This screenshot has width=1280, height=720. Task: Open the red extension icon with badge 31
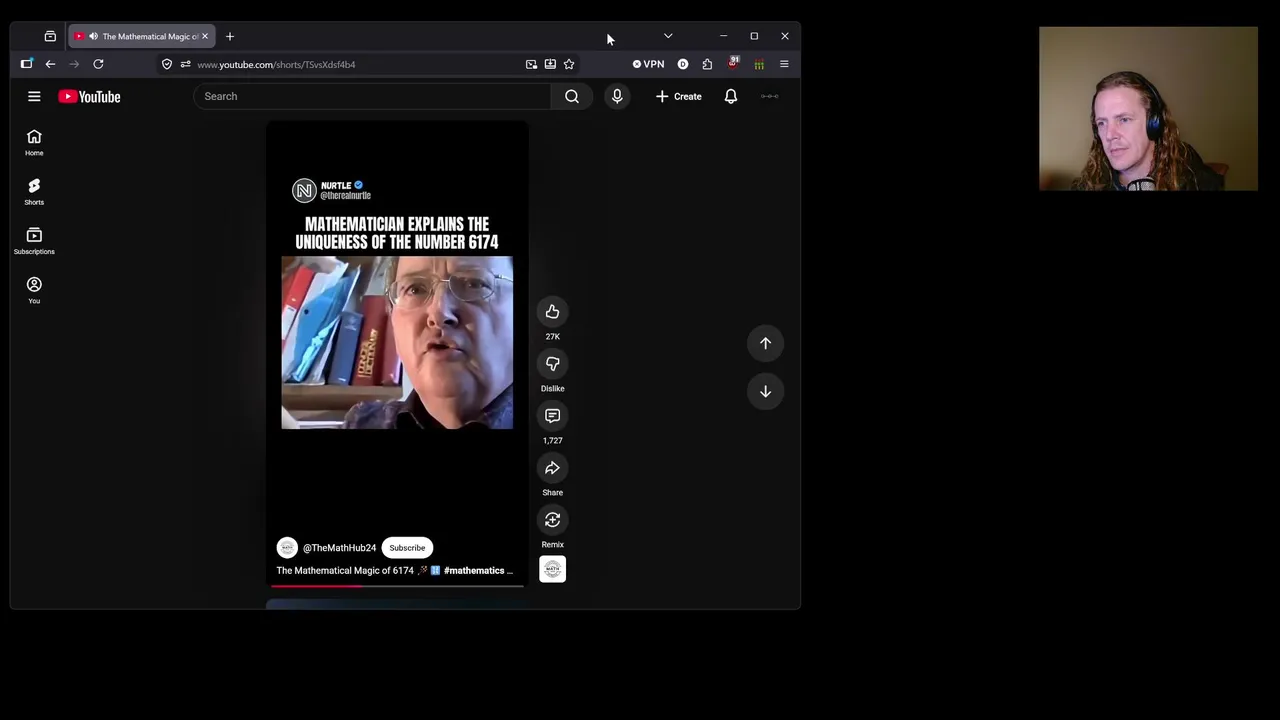click(733, 63)
